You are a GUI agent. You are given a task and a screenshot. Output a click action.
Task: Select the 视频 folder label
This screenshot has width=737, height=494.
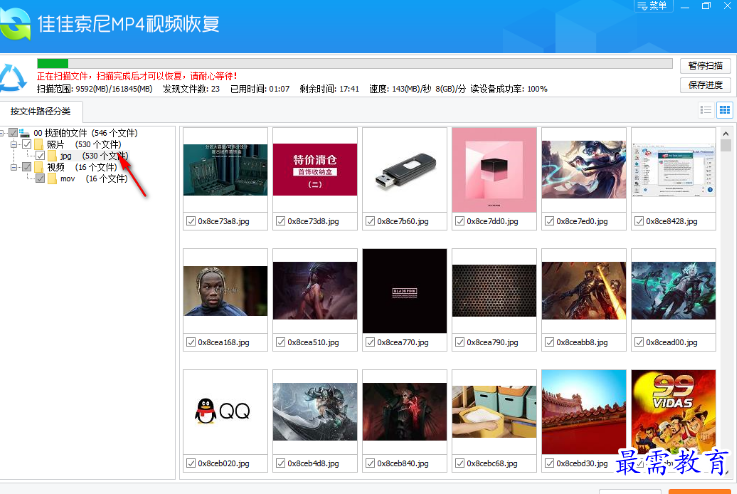[55, 167]
